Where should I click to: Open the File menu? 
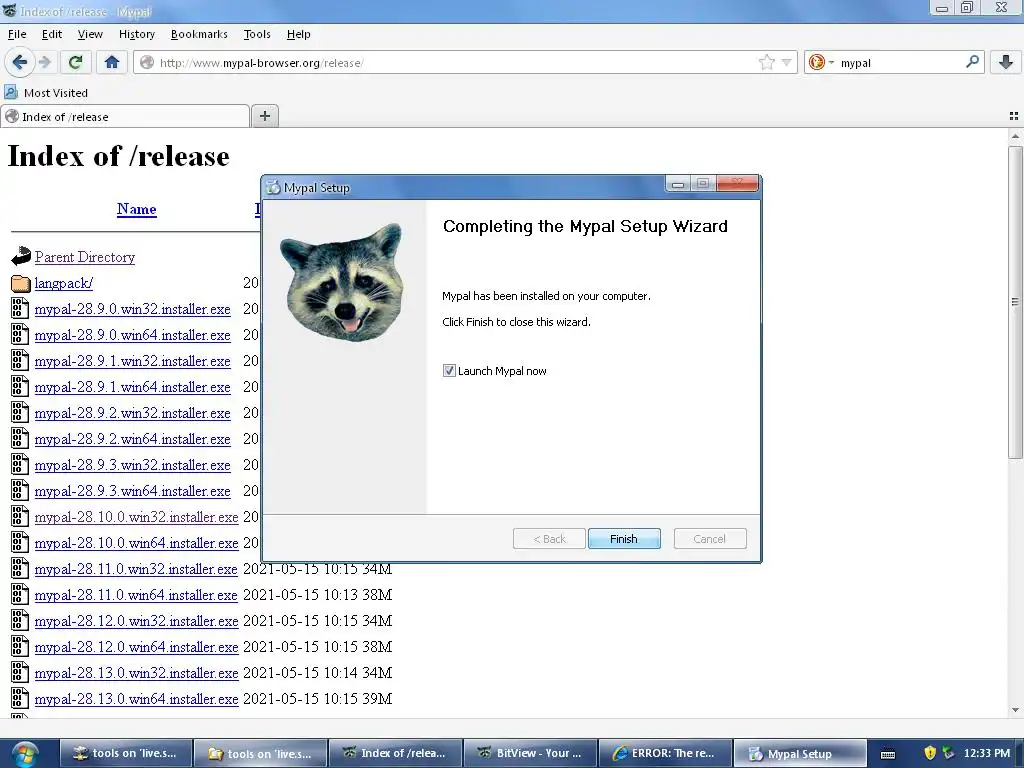coord(17,34)
